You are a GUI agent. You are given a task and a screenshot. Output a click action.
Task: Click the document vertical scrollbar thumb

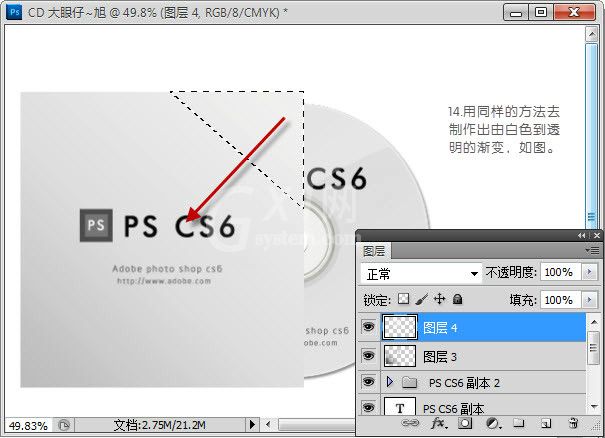591,135
